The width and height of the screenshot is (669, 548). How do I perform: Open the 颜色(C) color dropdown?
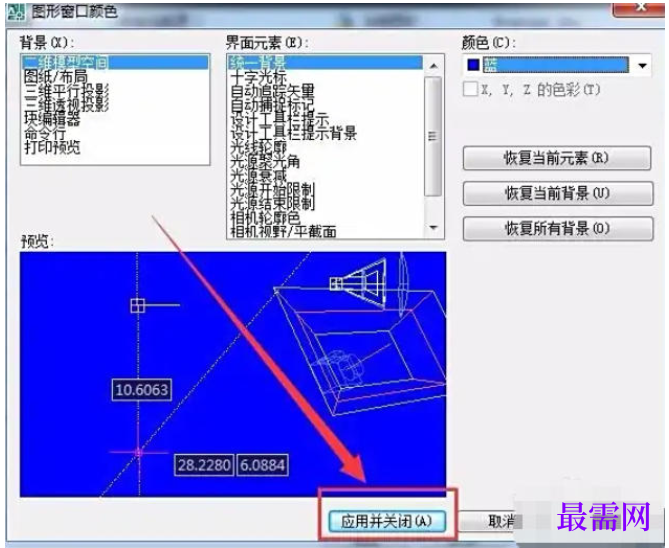click(642, 65)
